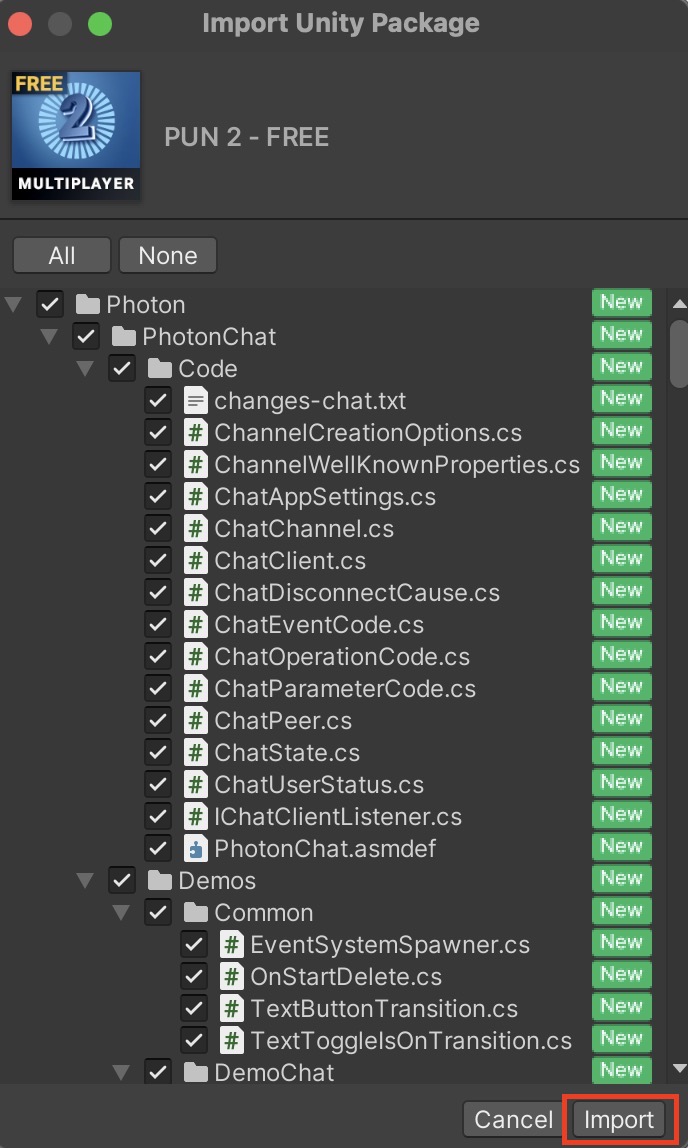Uncheck the OnStartDelete.cs checkbox
This screenshot has width=688, height=1148.
click(x=193, y=976)
